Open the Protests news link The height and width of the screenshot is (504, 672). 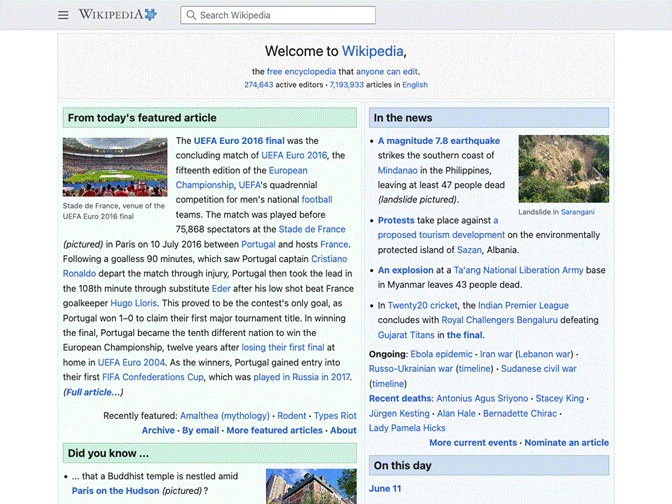(396, 220)
